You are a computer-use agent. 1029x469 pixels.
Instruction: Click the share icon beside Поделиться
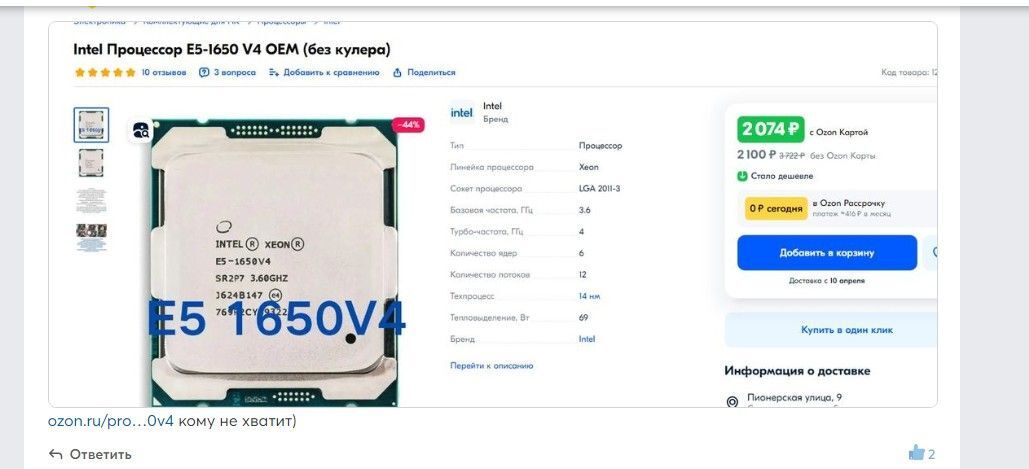click(x=397, y=73)
